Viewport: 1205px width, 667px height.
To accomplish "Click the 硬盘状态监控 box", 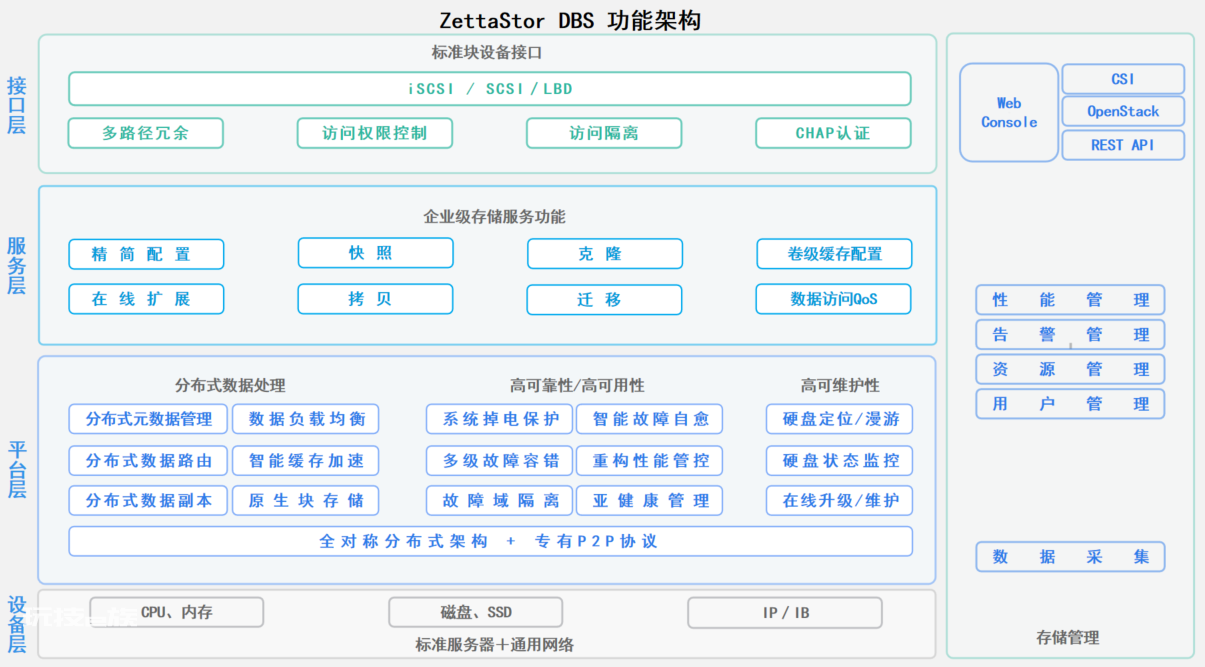I will tap(840, 460).
